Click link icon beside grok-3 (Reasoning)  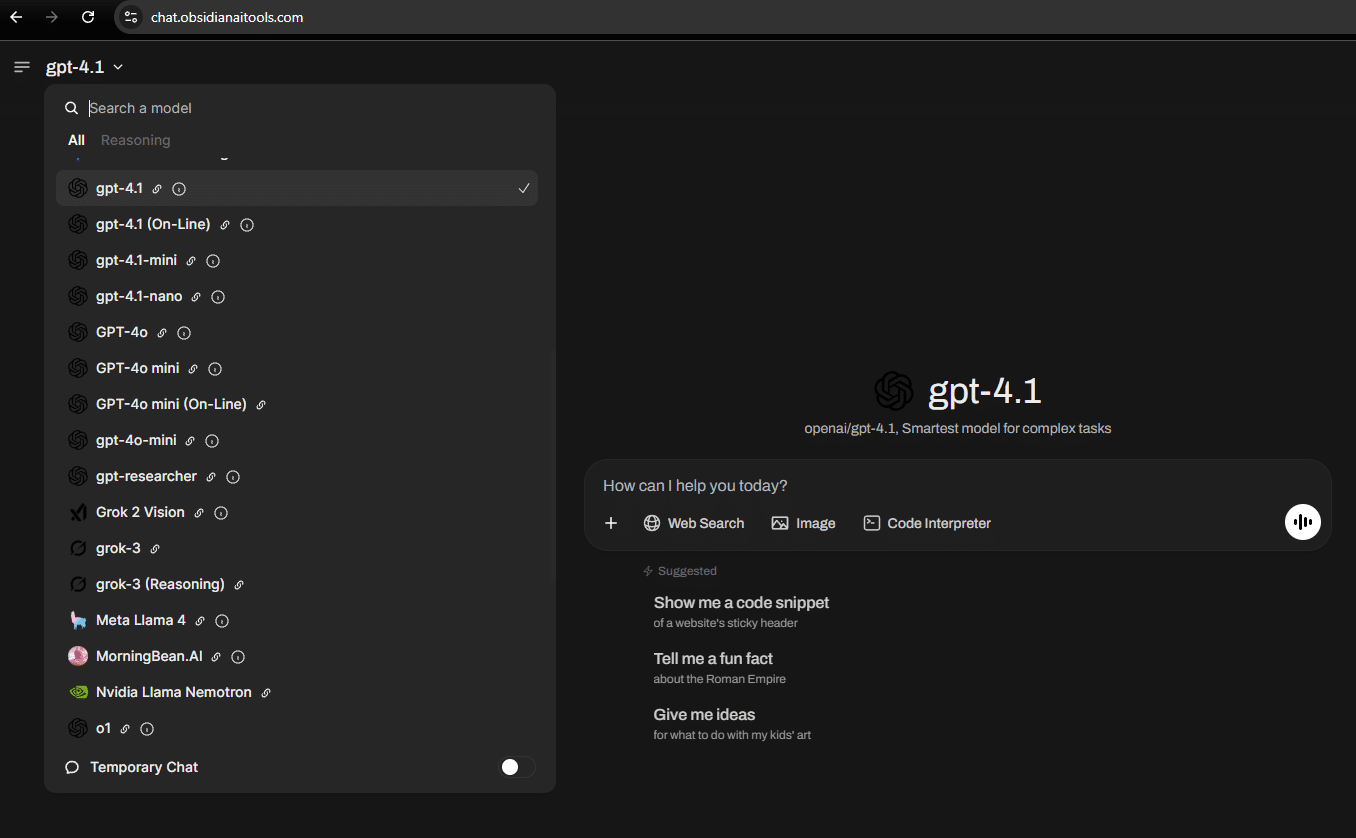[239, 585]
